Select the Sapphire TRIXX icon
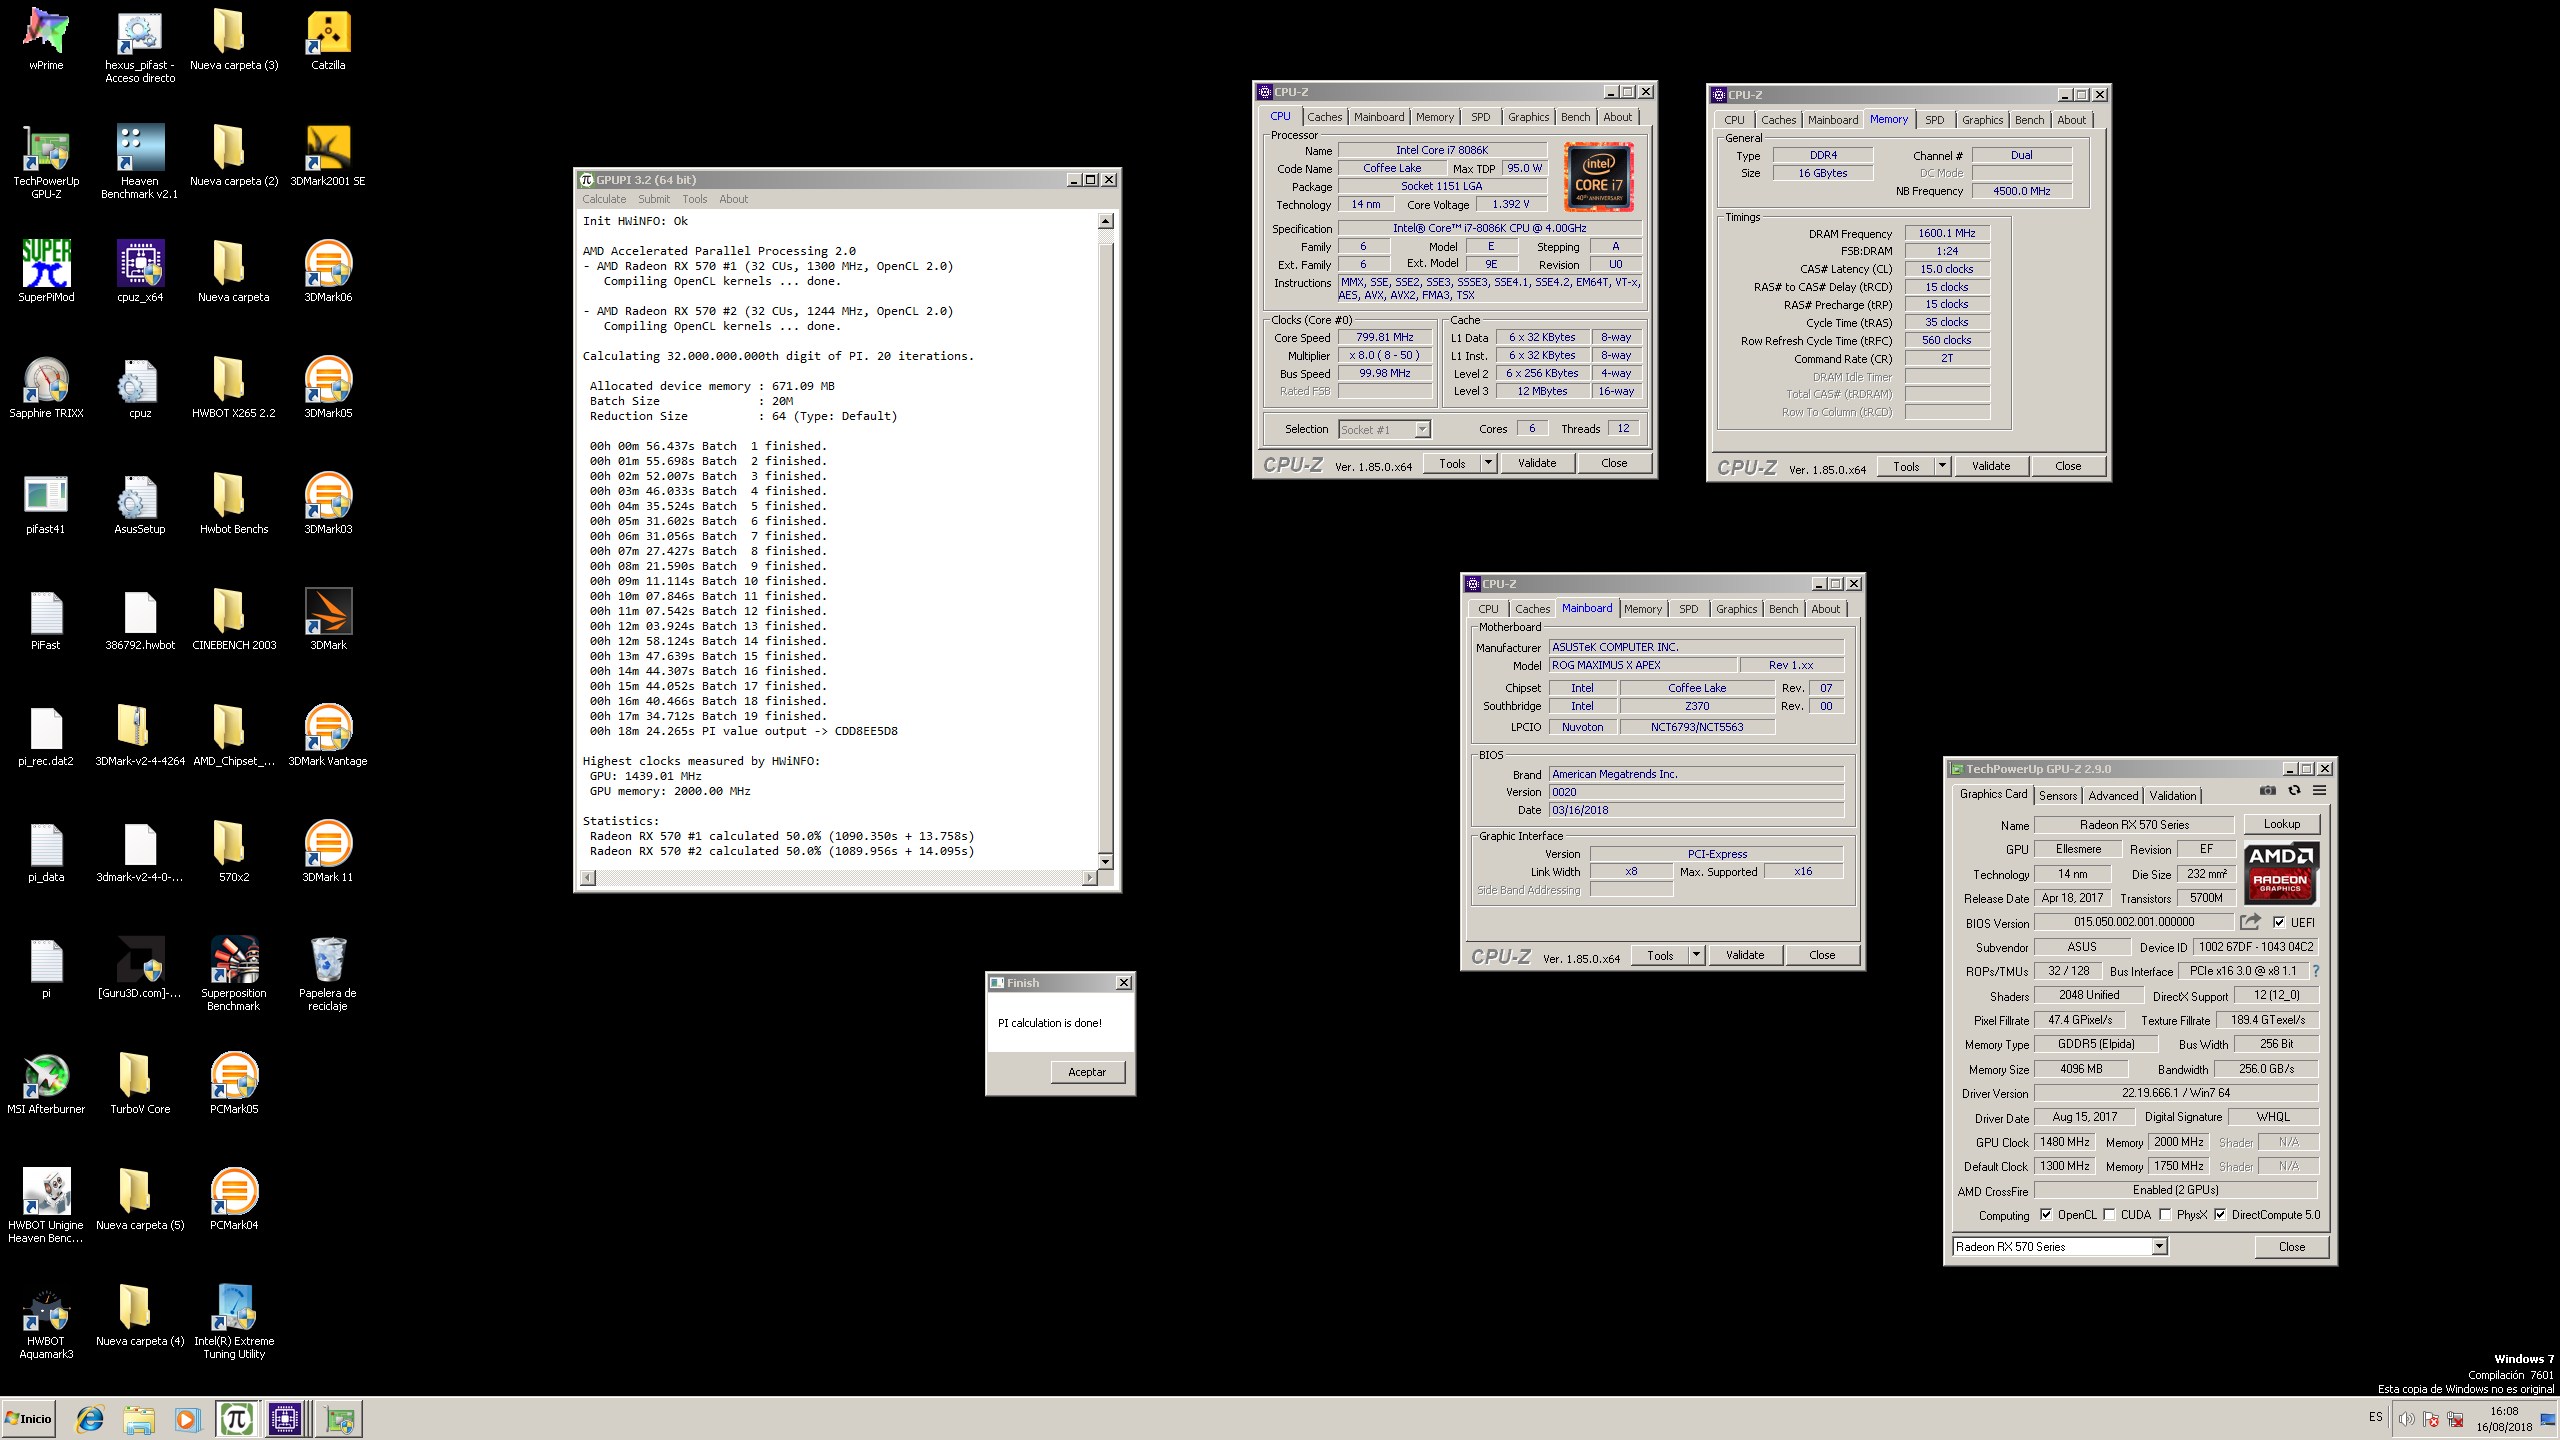 [46, 388]
